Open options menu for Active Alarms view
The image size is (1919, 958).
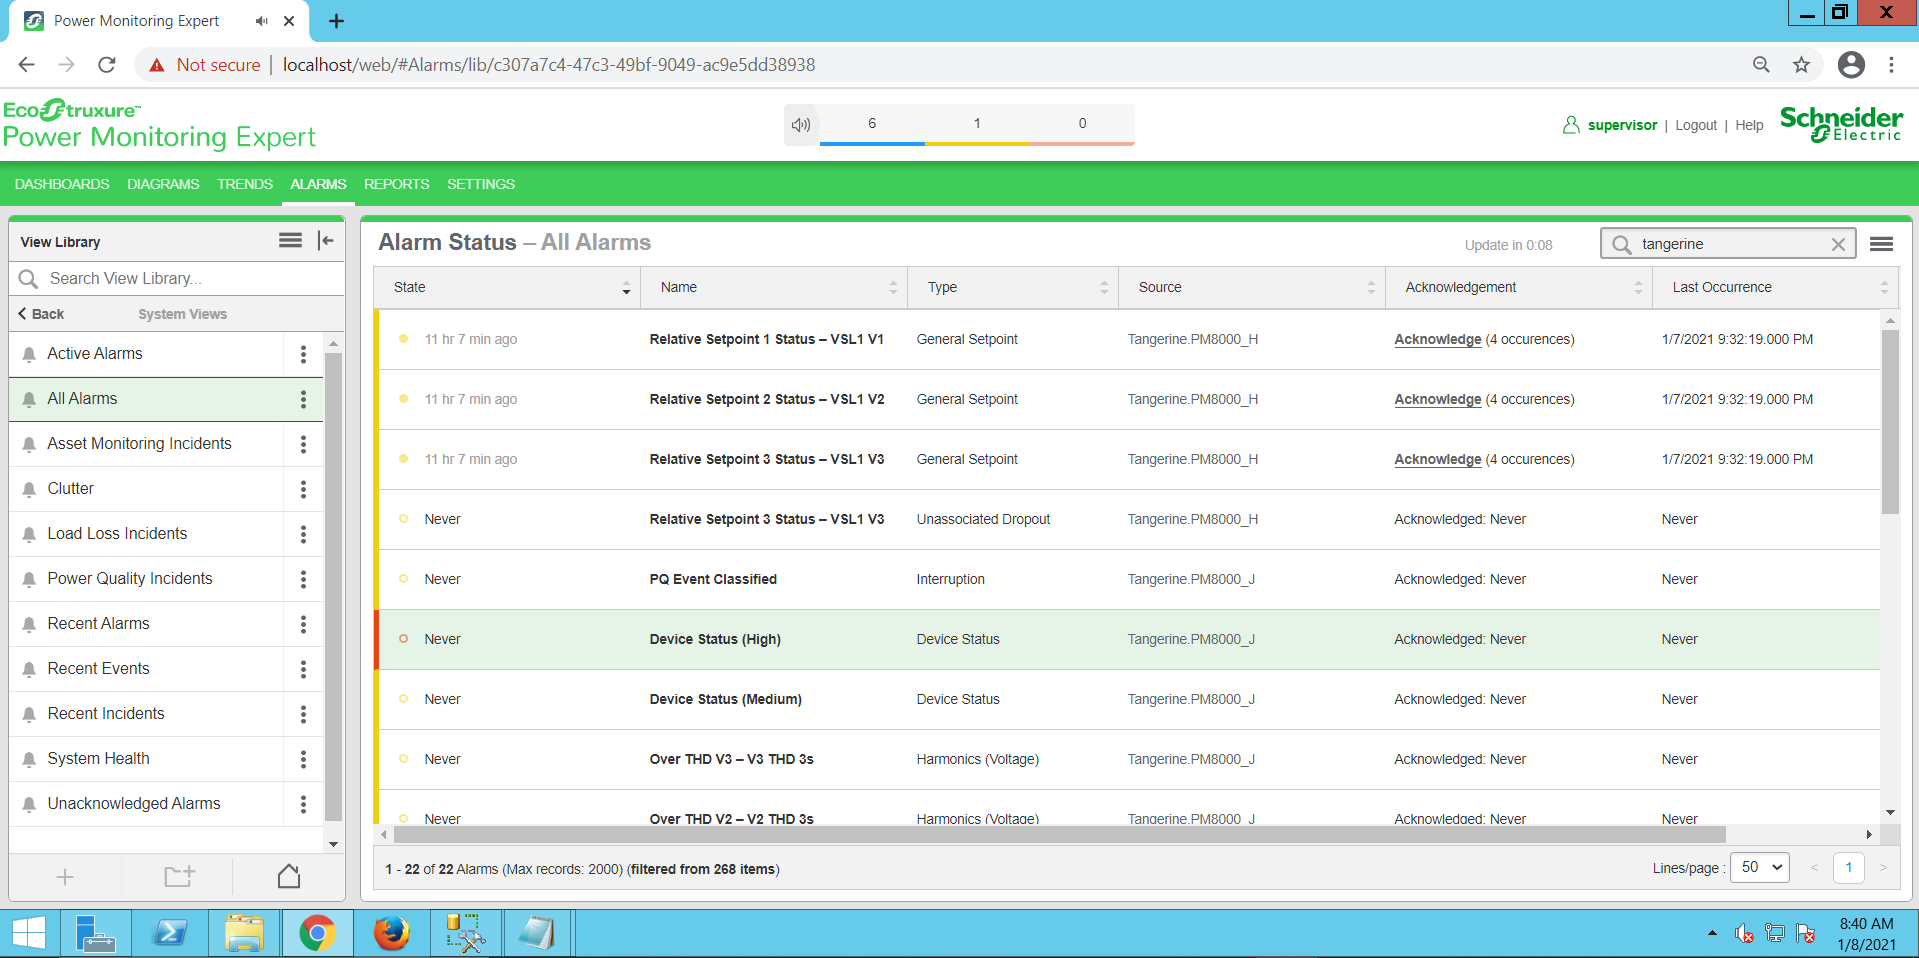coord(303,354)
